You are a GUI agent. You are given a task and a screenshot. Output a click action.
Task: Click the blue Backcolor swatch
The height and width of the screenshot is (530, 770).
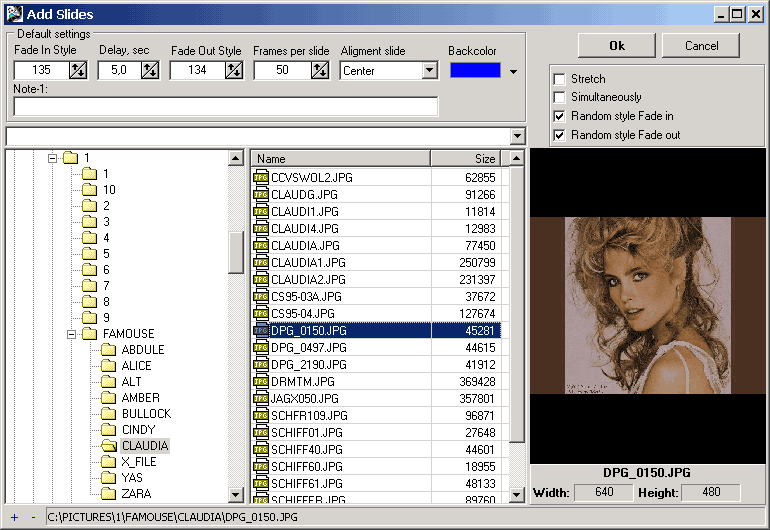click(474, 70)
